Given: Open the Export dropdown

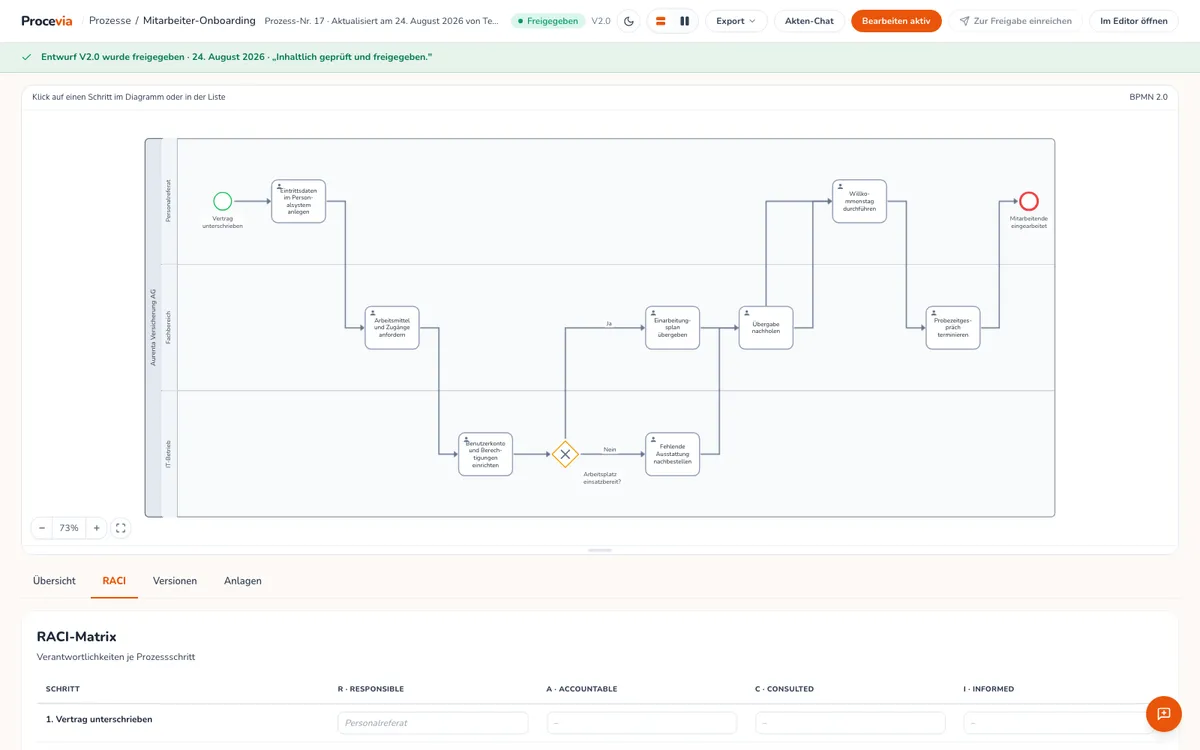Looking at the screenshot, I should [x=736, y=21].
